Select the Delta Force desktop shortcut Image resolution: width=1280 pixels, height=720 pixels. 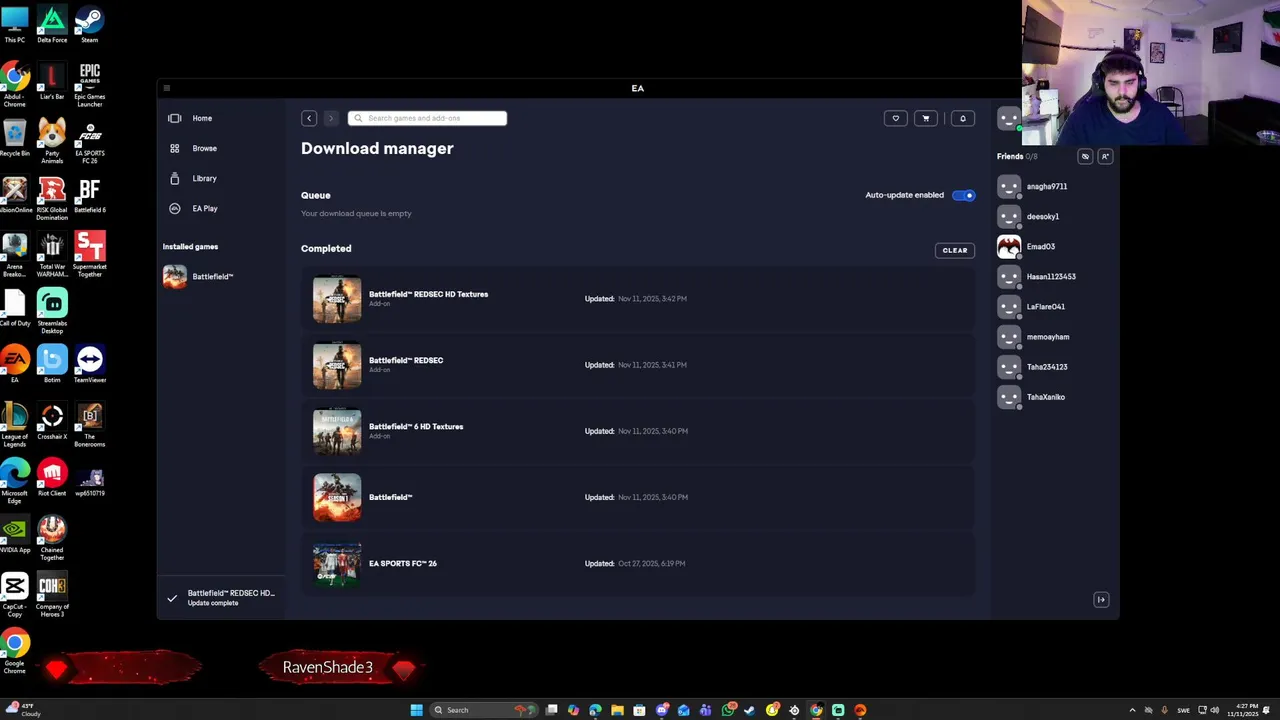(x=52, y=25)
